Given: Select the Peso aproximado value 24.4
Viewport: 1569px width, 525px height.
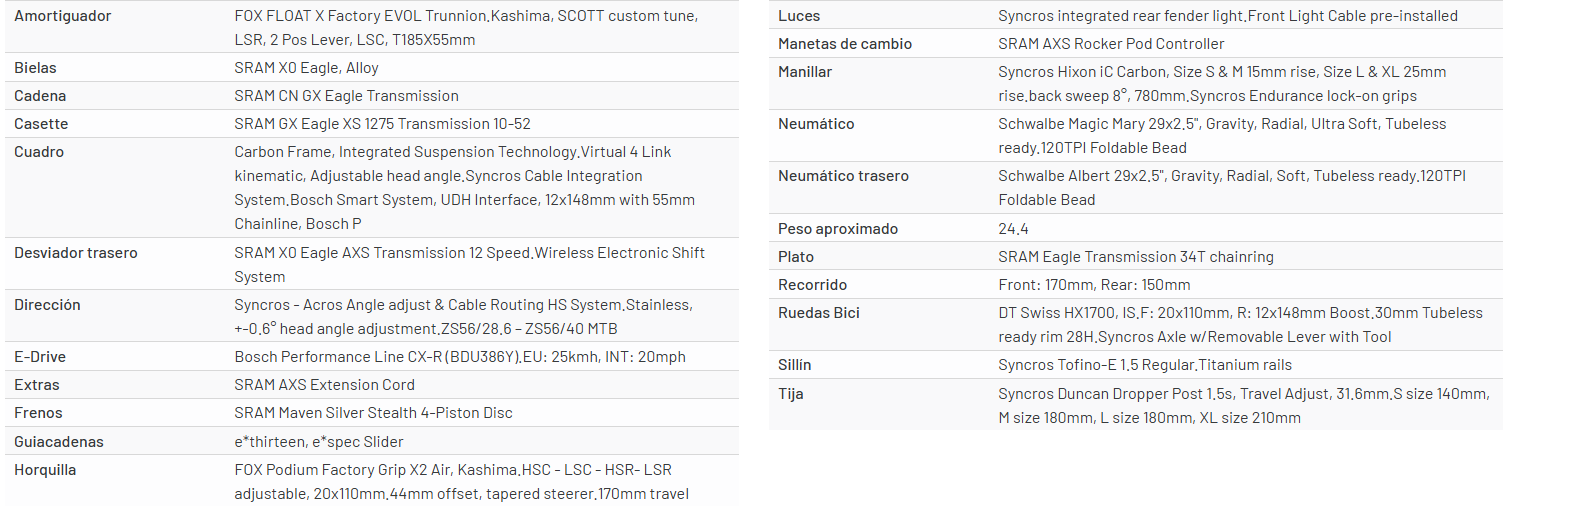Looking at the screenshot, I should point(1013,229).
